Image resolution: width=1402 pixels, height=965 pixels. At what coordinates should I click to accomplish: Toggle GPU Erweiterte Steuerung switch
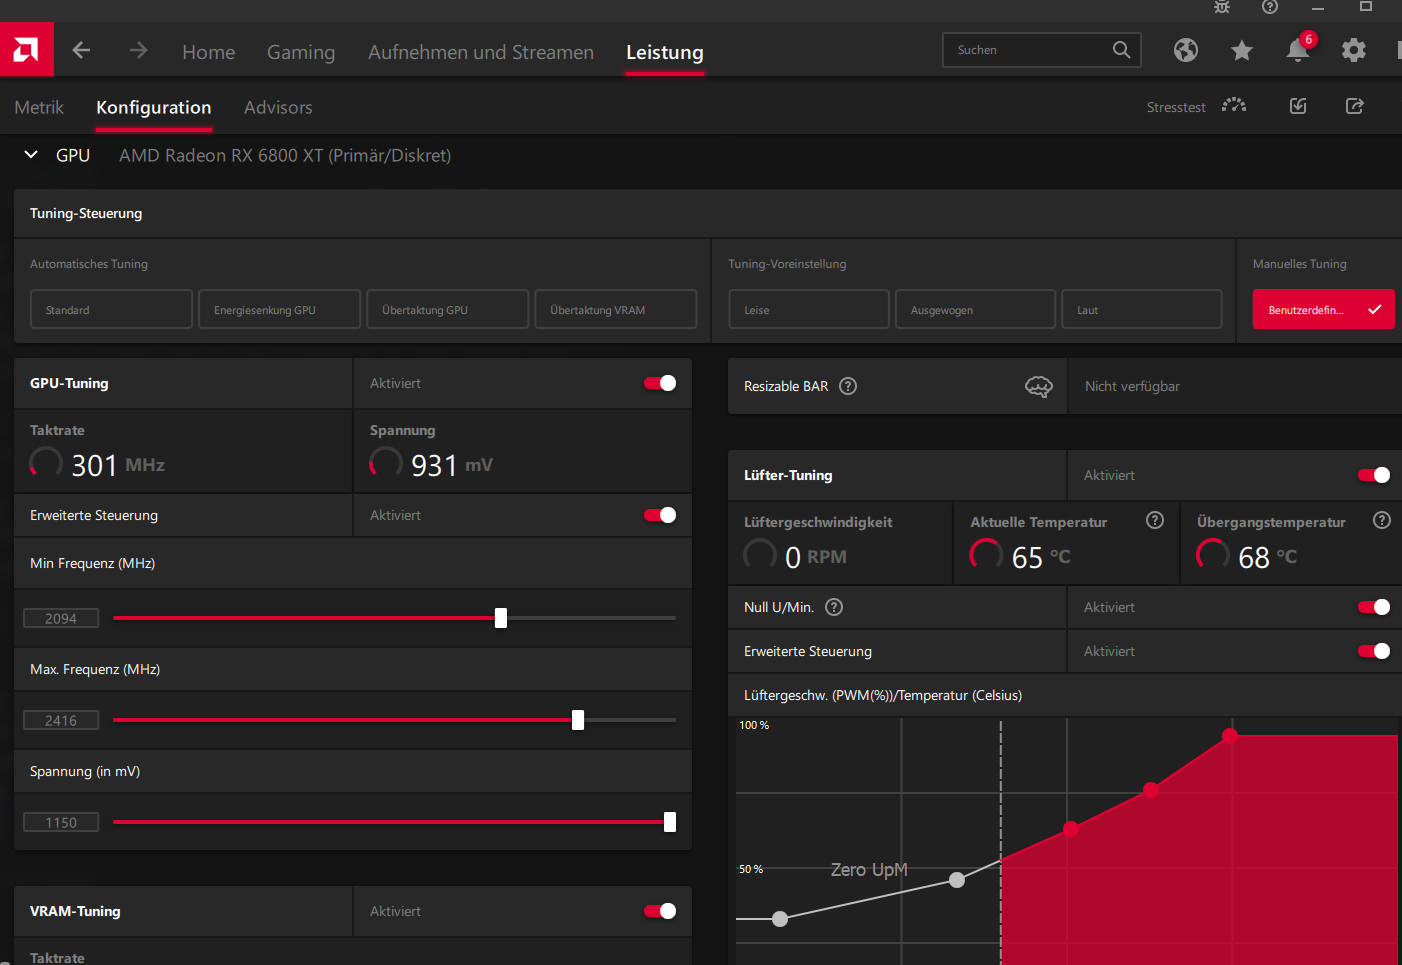(x=660, y=515)
